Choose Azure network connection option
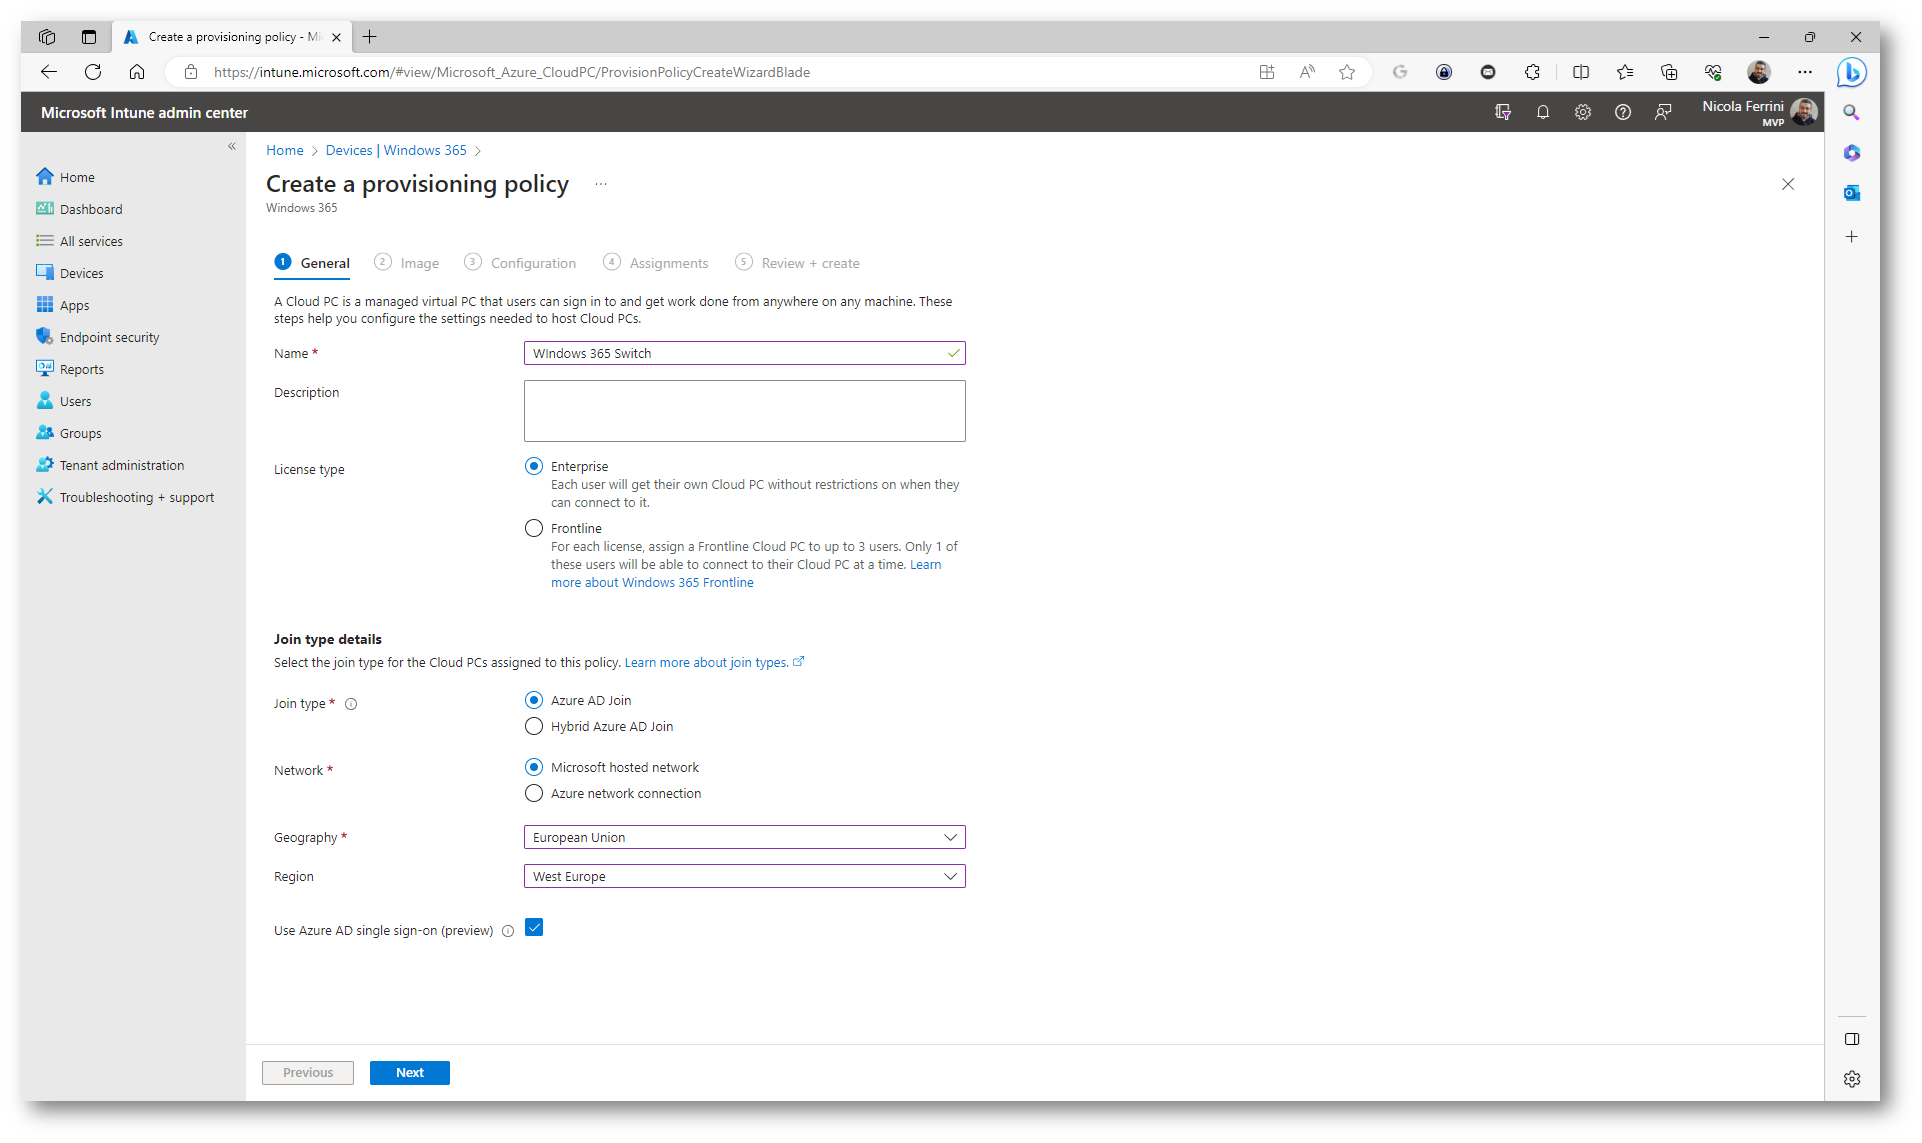 coord(534,793)
